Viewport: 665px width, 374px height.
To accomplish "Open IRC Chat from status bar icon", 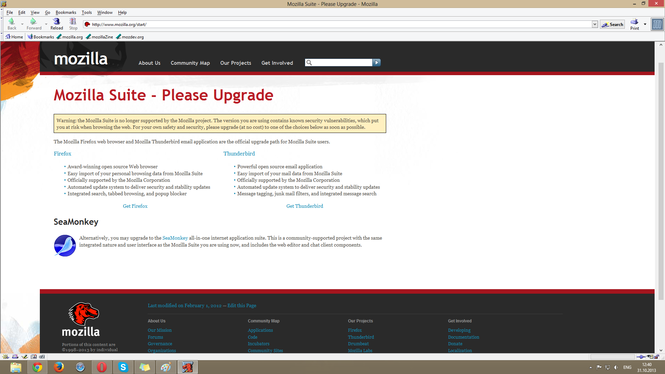I will pos(42,357).
